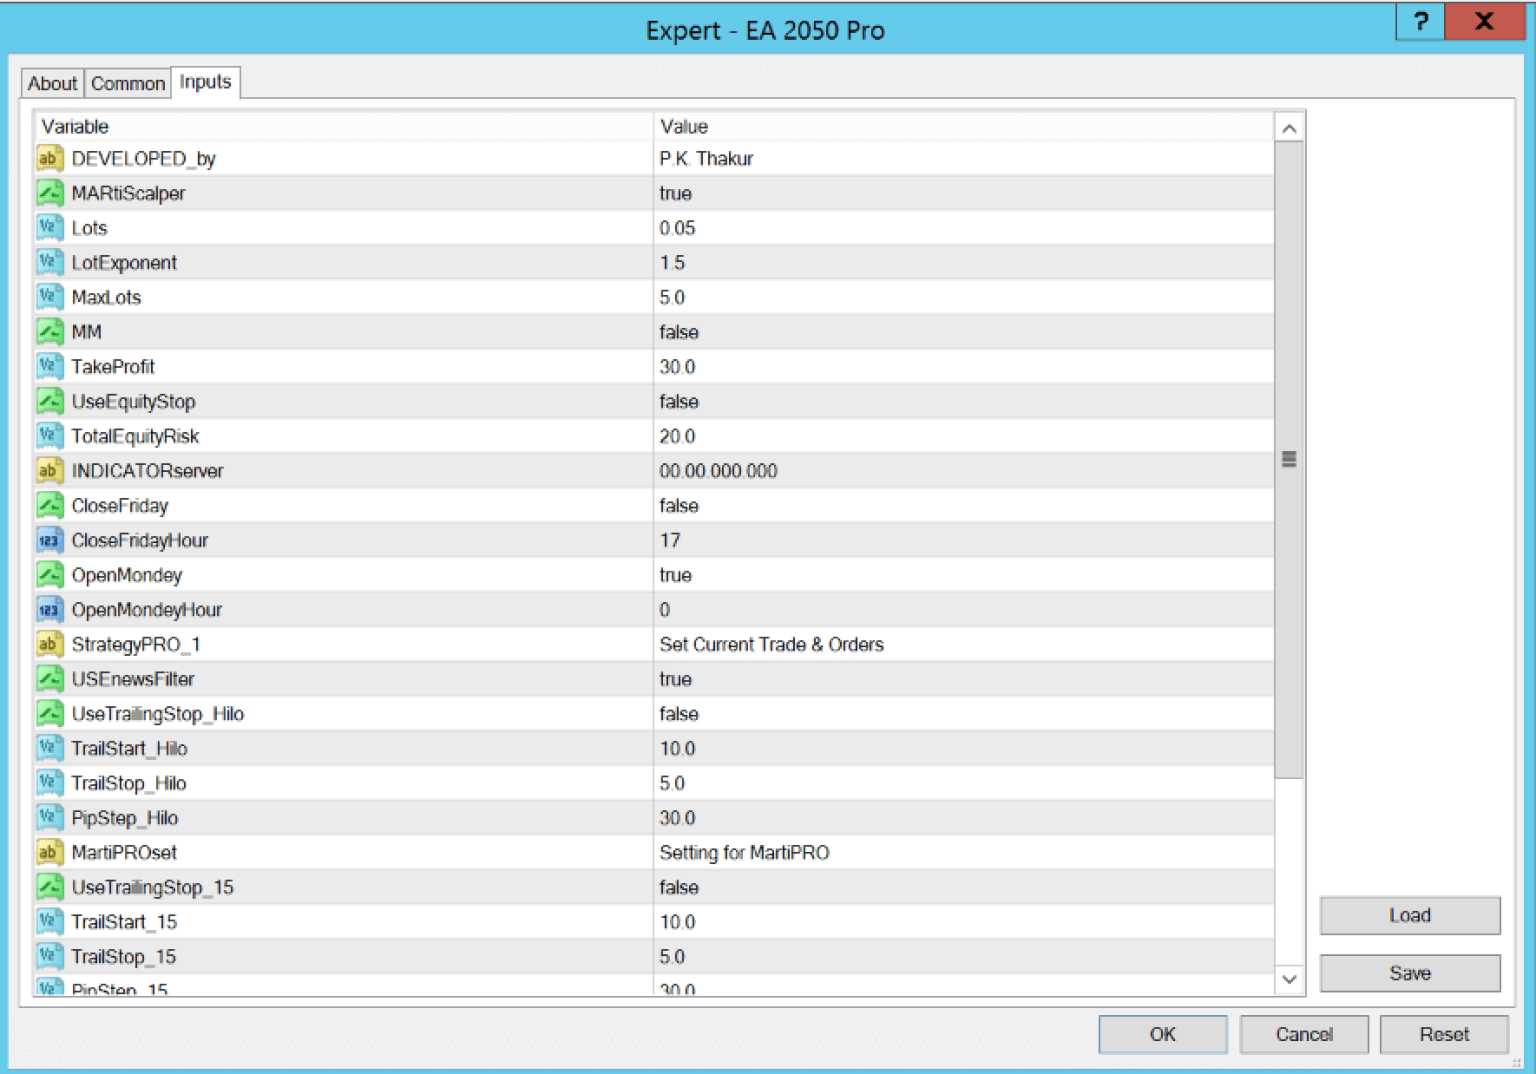
Task: Click the scroll up arrow above the list
Action: pyautogui.click(x=1289, y=129)
